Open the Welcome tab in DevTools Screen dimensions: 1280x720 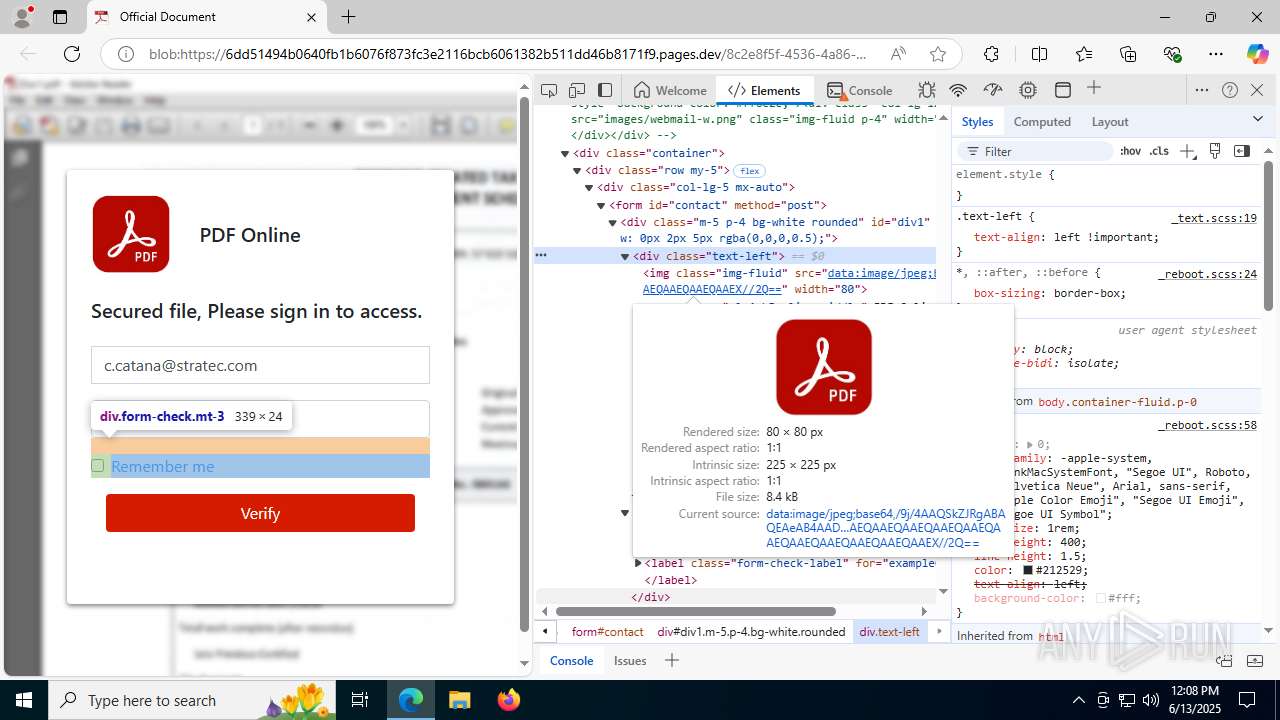pyautogui.click(x=670, y=90)
